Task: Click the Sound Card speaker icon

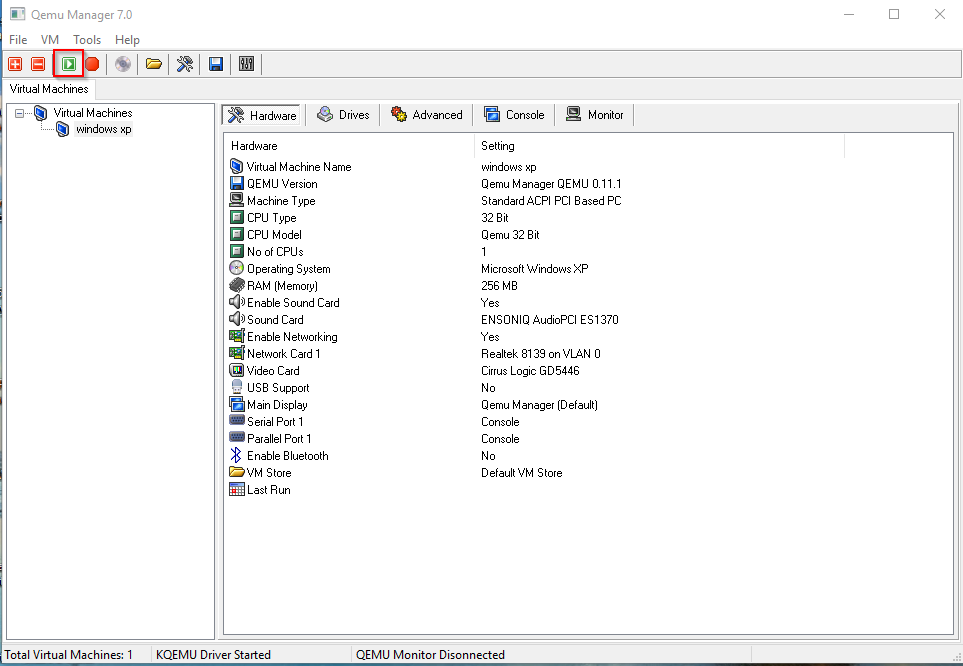Action: click(x=236, y=319)
